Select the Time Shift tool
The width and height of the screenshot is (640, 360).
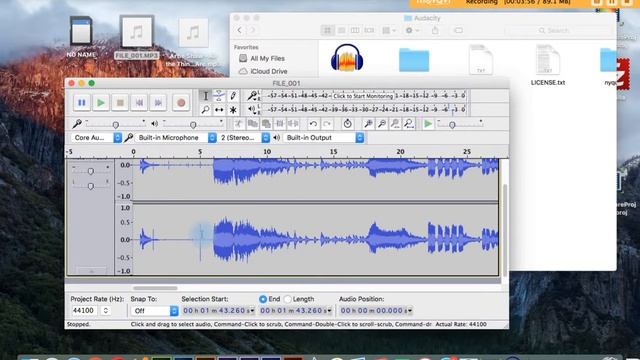(219, 110)
